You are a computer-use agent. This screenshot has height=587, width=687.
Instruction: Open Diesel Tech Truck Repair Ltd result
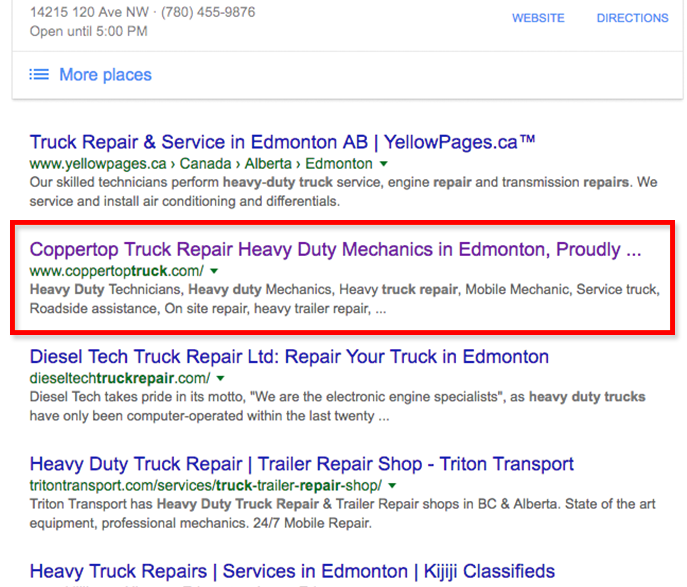click(x=289, y=357)
